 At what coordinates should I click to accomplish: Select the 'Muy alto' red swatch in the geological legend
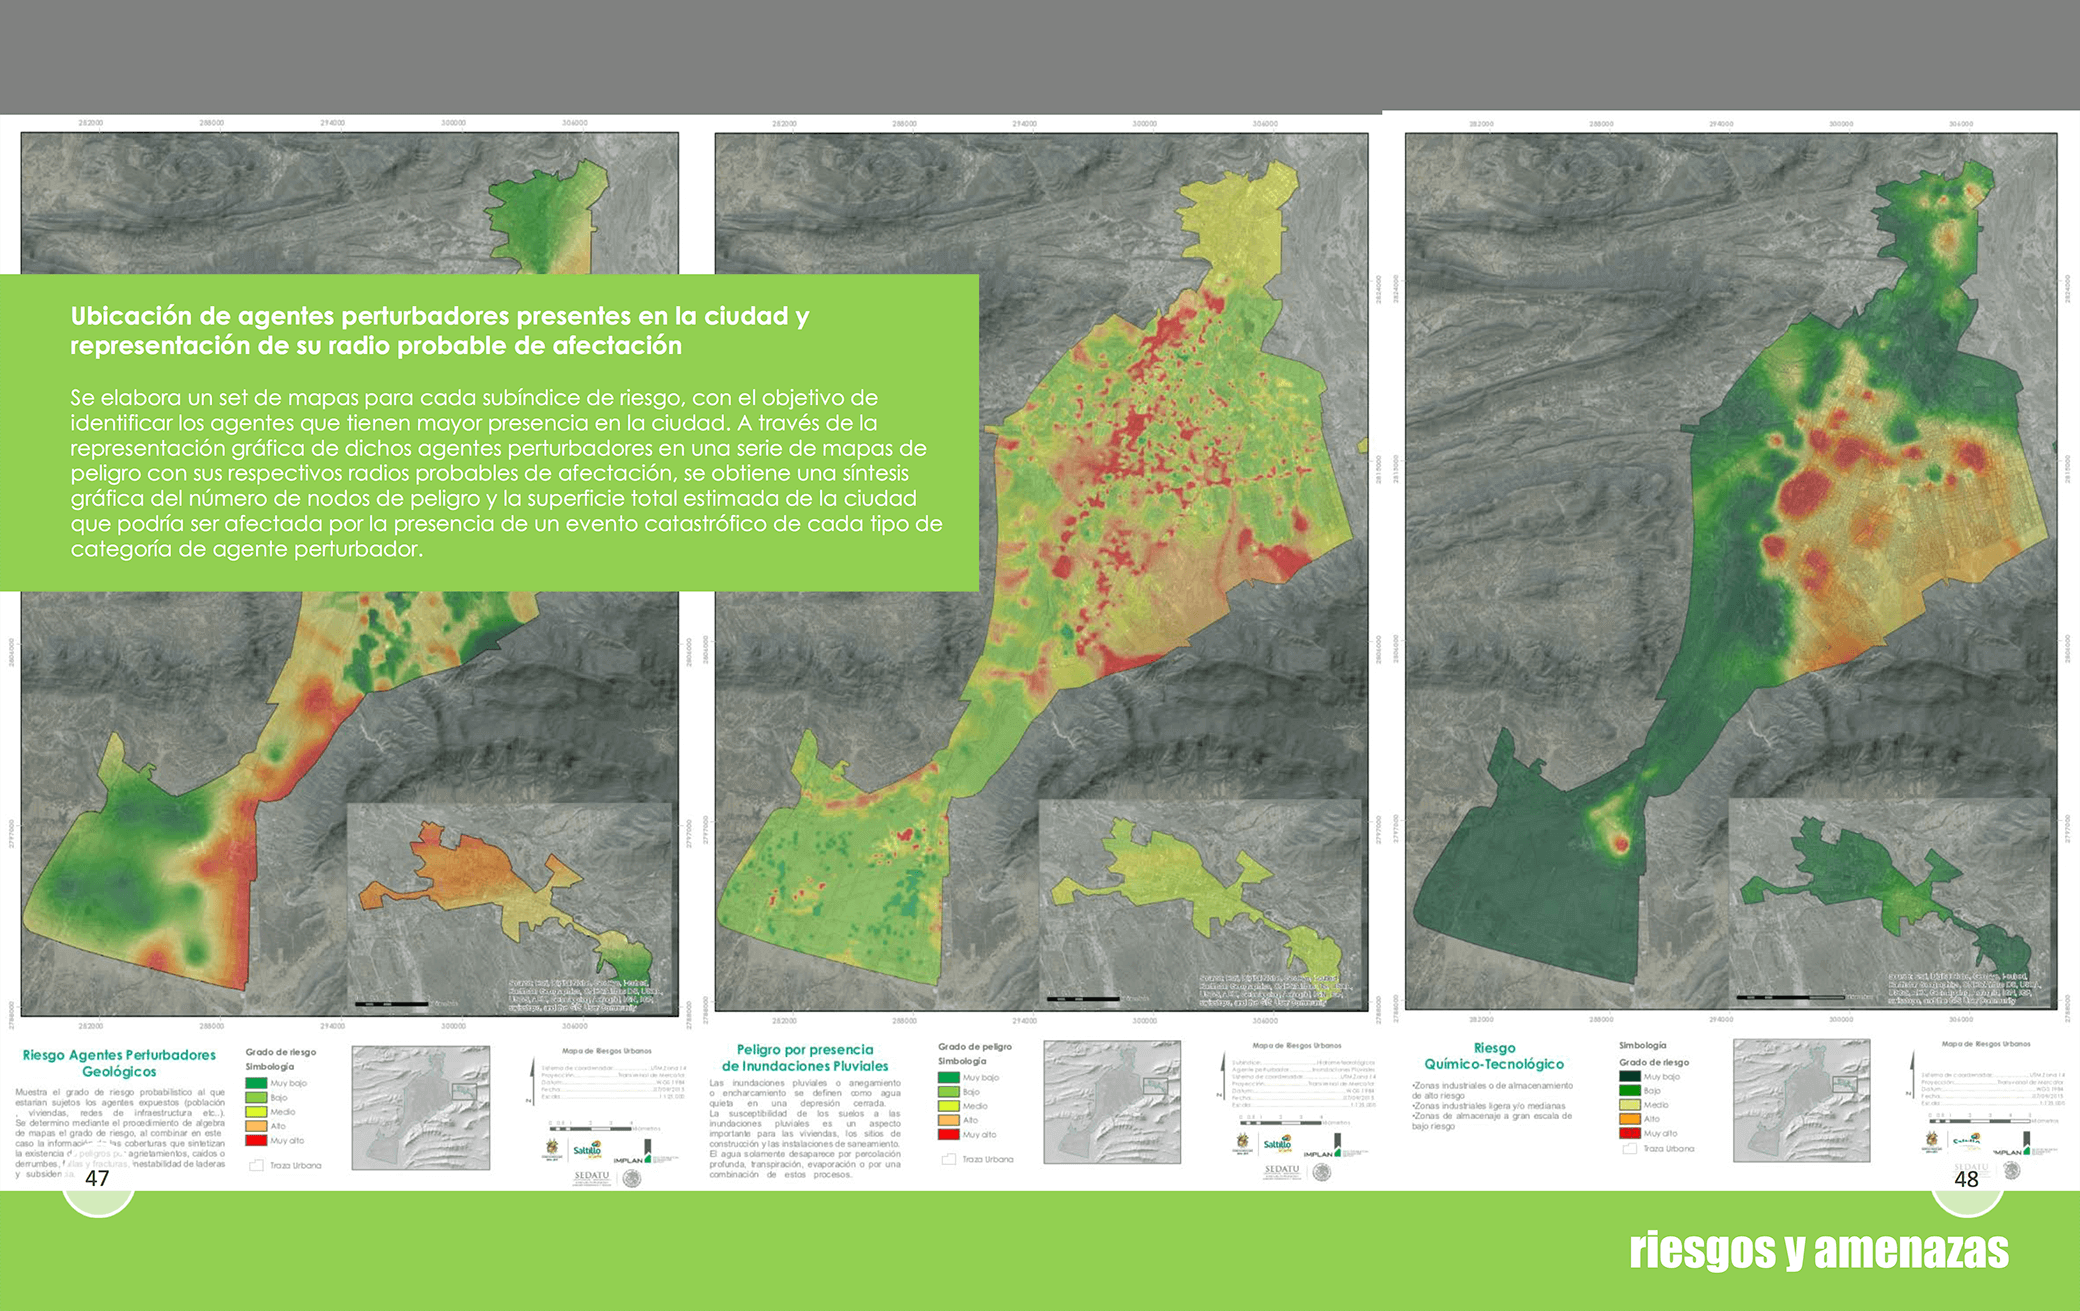[256, 1140]
